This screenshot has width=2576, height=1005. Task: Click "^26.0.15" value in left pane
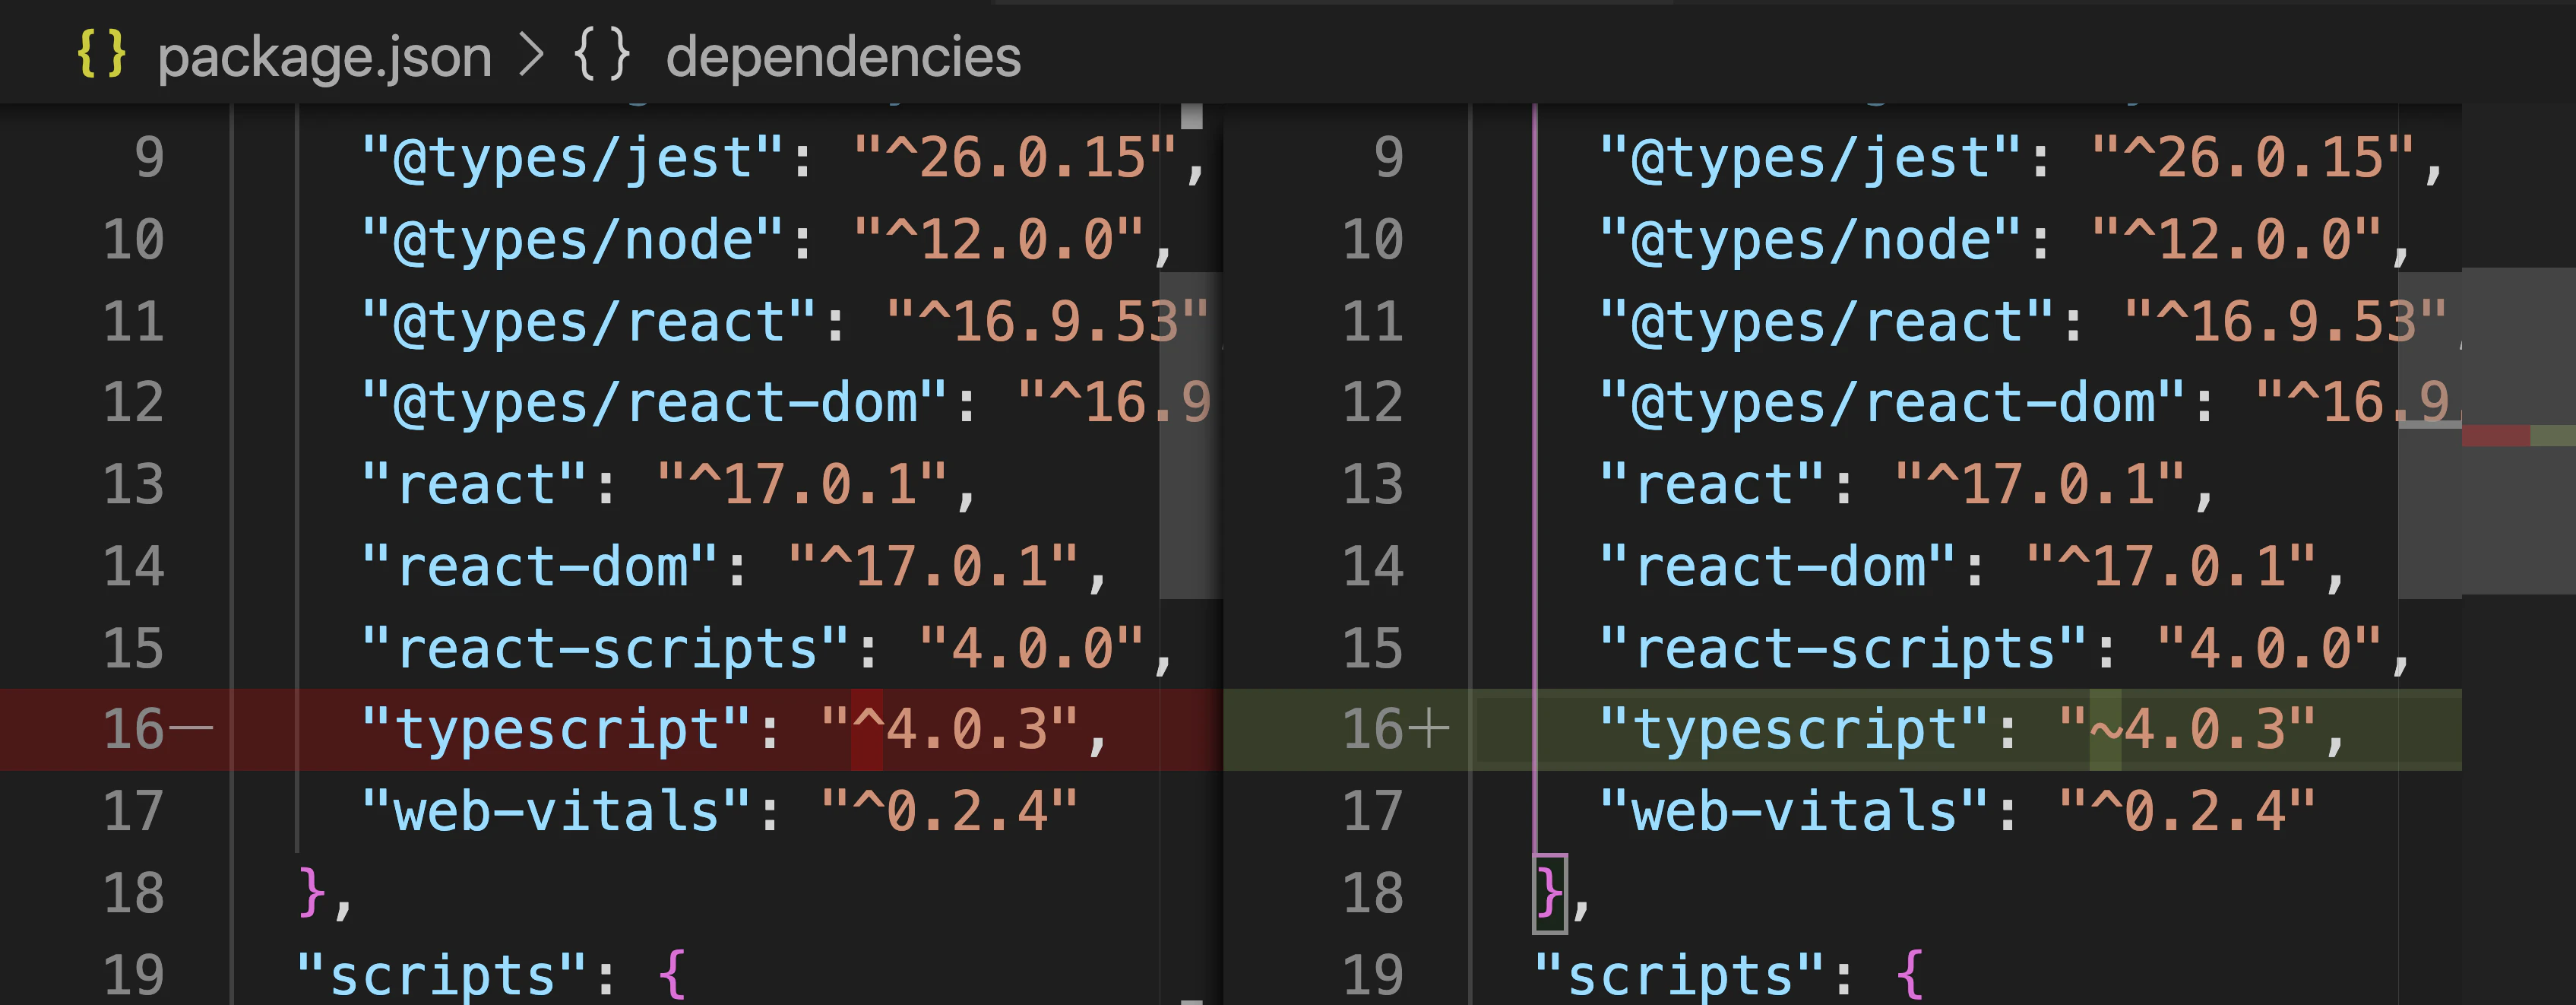click(1015, 158)
